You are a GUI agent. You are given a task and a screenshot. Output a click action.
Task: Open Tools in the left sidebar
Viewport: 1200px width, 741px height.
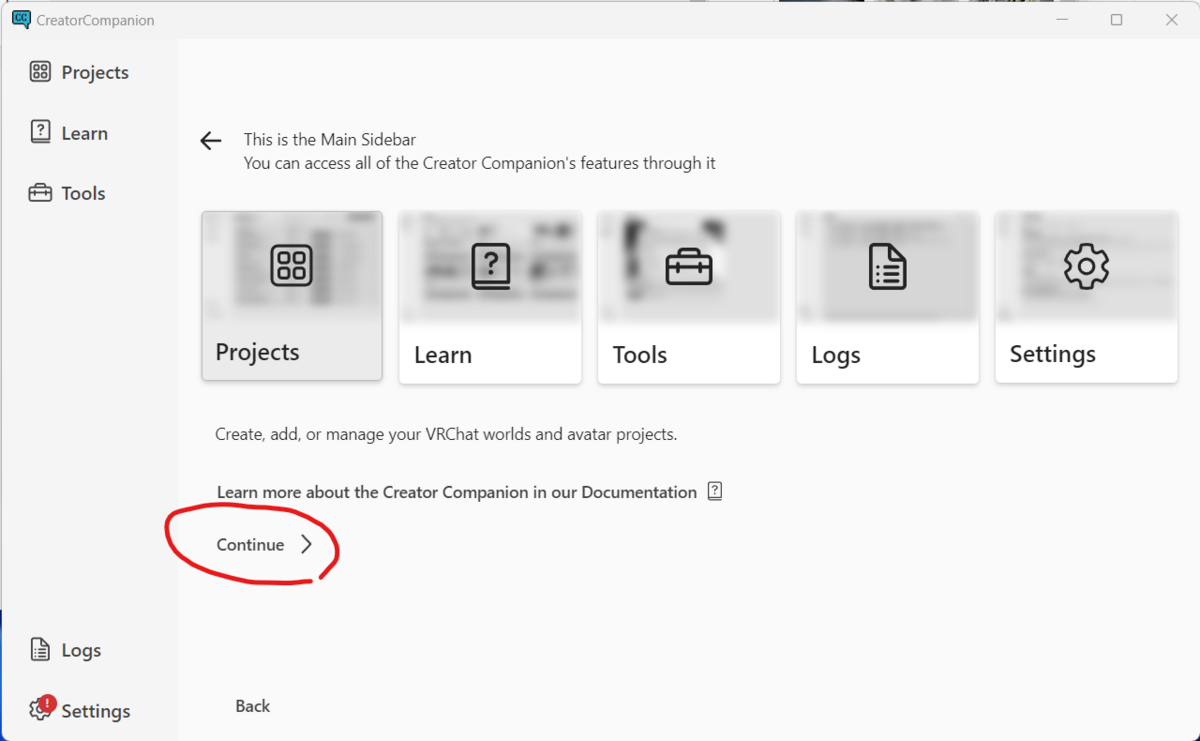click(x=68, y=193)
